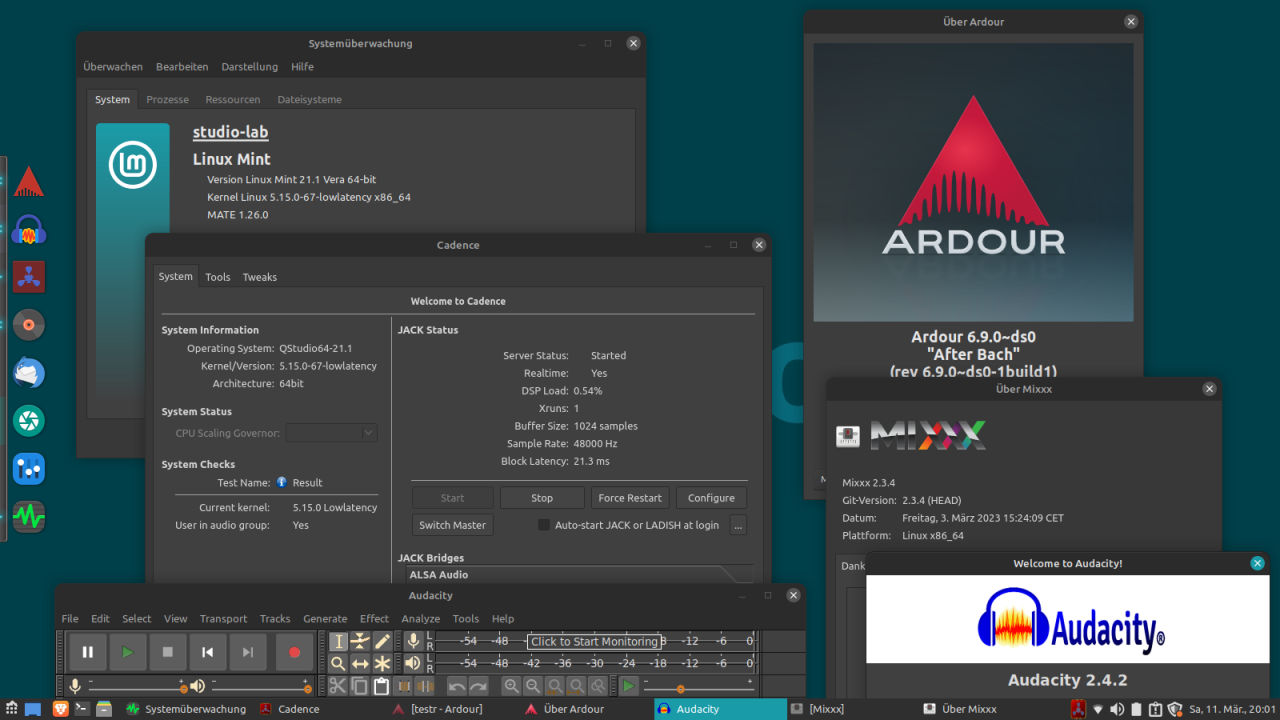Enable Auto-start JACK or LADISH at login
The width and height of the screenshot is (1280, 720).
click(544, 525)
